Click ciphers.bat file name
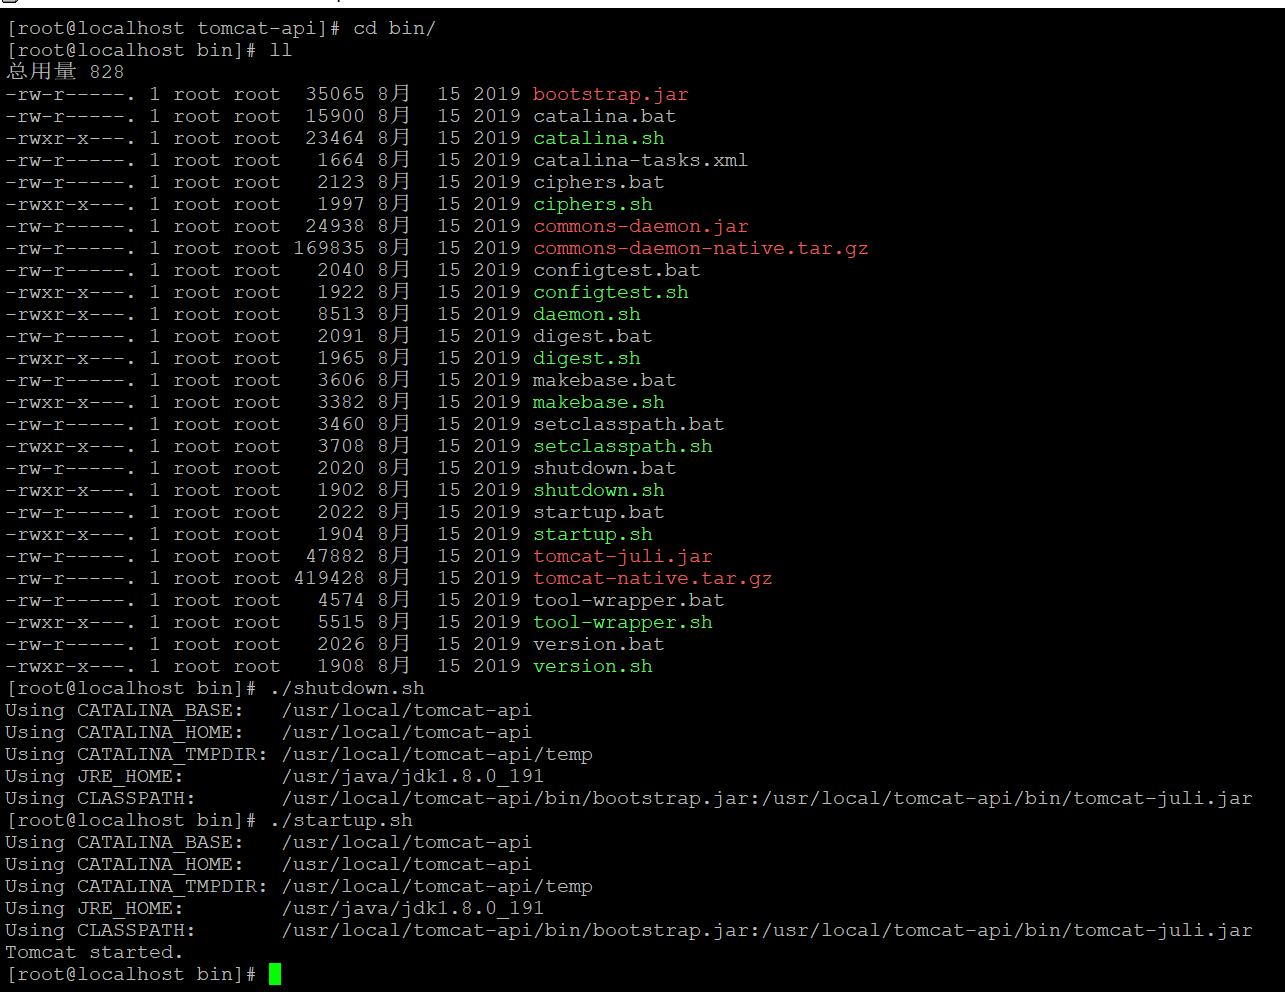This screenshot has width=1285, height=992. click(x=598, y=182)
